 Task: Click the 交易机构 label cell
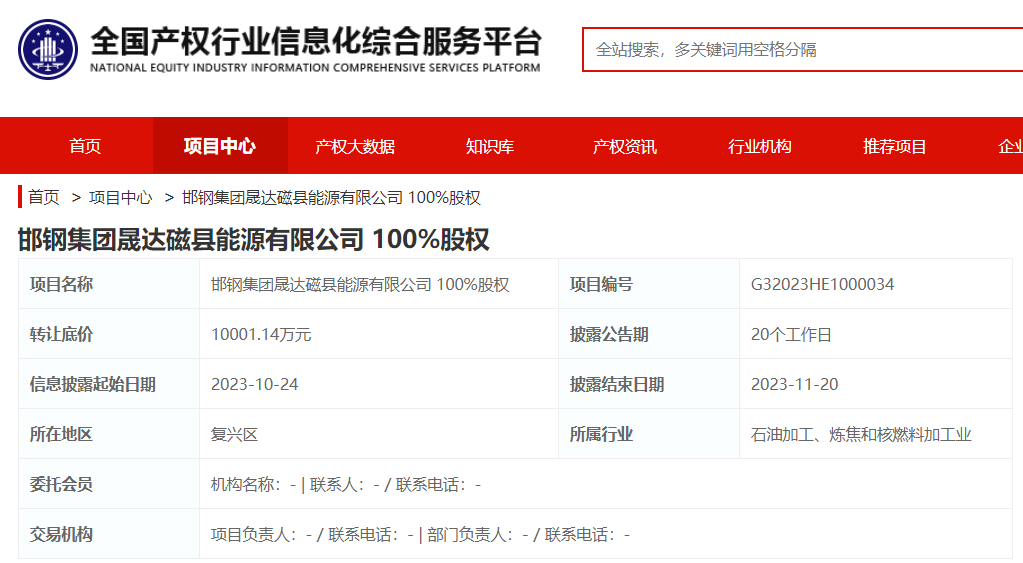(x=109, y=534)
